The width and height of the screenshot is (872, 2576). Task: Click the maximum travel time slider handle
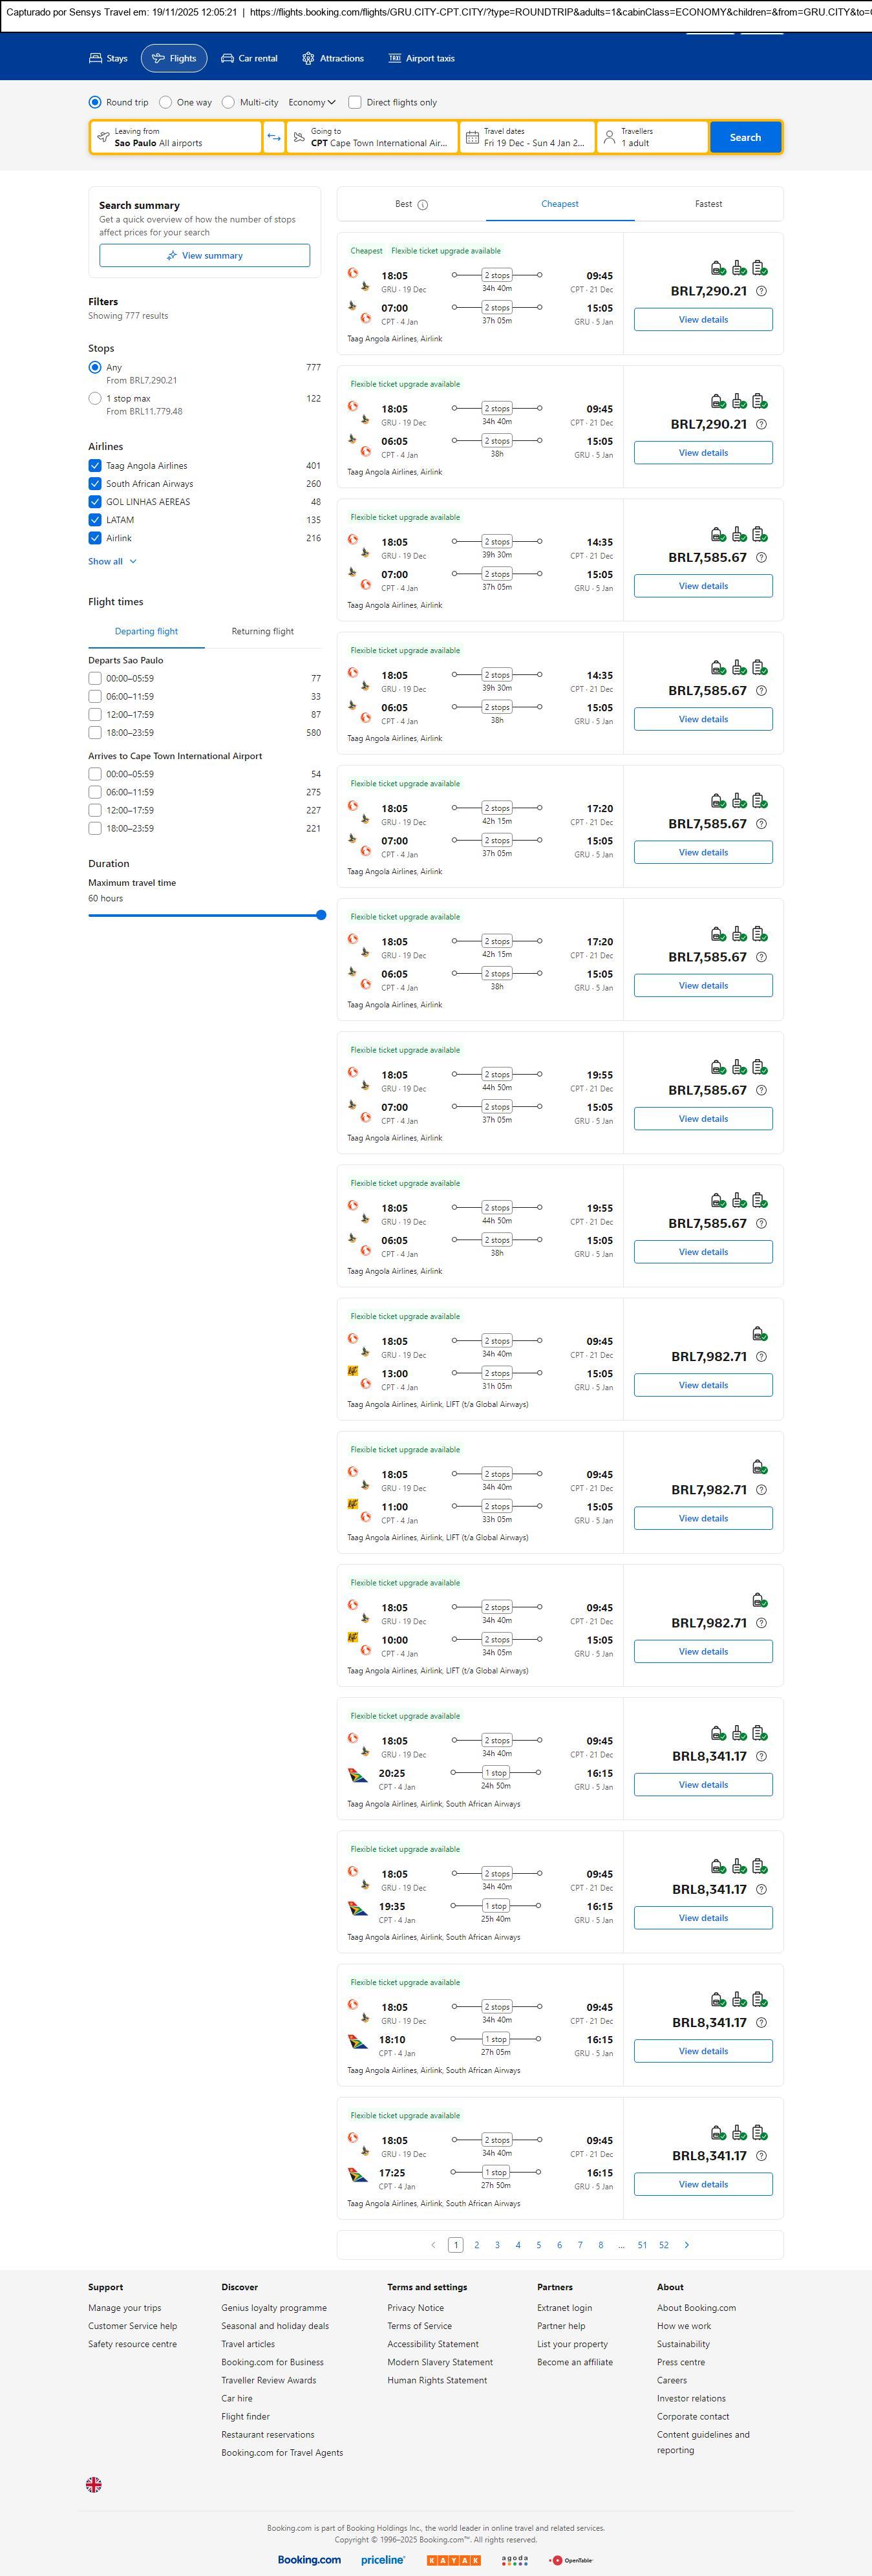point(321,915)
